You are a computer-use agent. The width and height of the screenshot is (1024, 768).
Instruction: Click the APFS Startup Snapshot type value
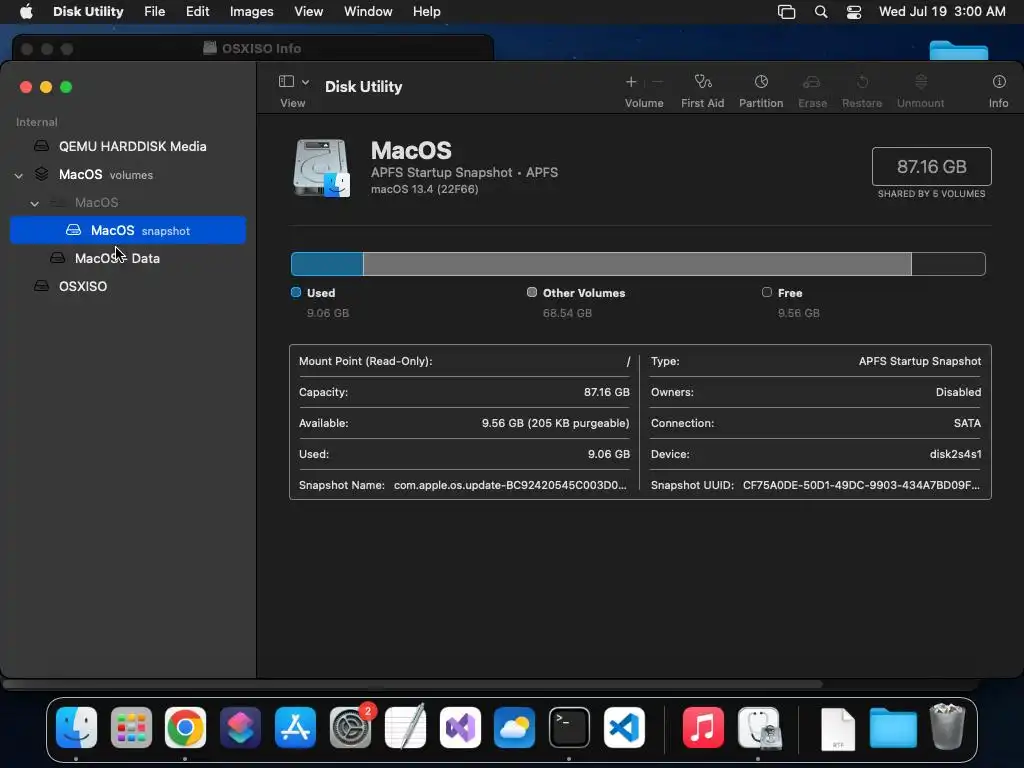click(920, 361)
